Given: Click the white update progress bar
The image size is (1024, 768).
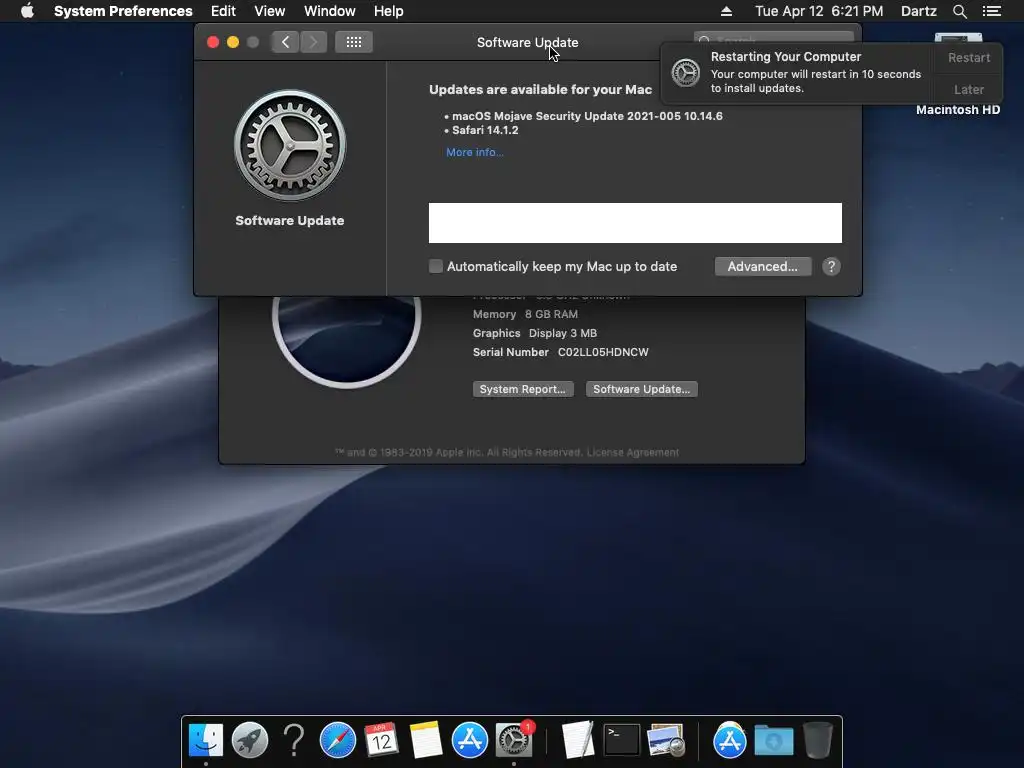Looking at the screenshot, I should click(635, 223).
